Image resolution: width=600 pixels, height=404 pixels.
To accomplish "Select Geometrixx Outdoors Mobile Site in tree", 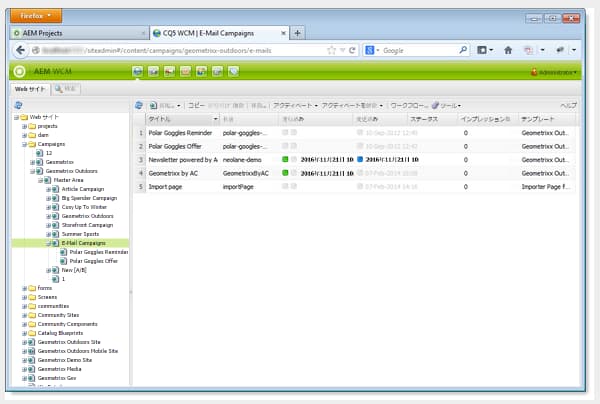I will click(78, 351).
